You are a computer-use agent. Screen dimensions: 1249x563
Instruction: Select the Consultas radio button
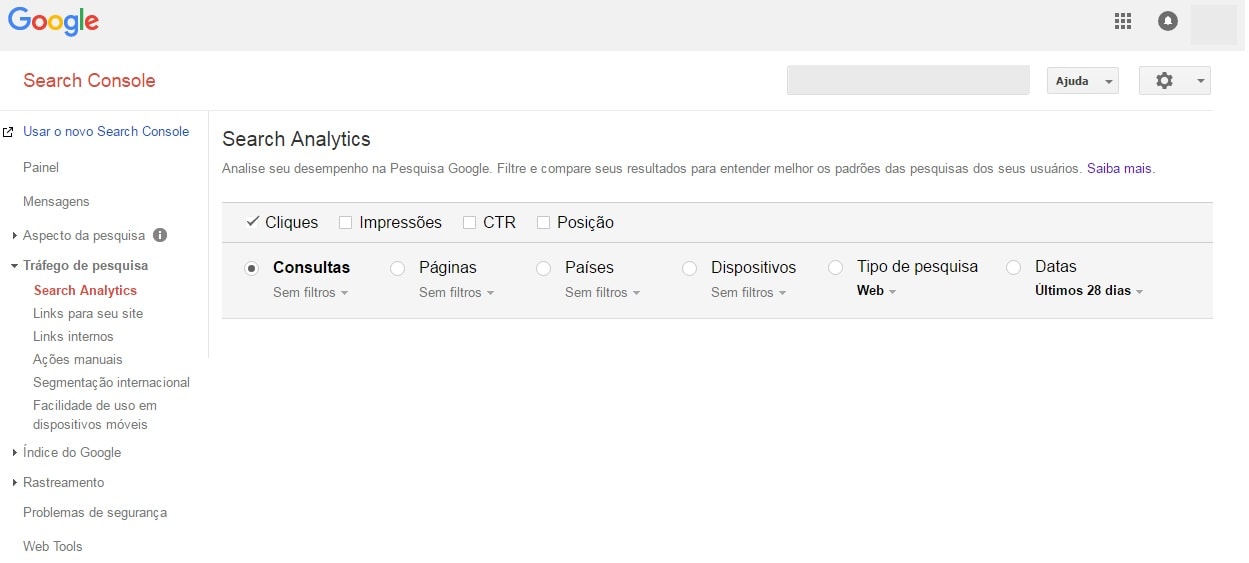tap(251, 268)
